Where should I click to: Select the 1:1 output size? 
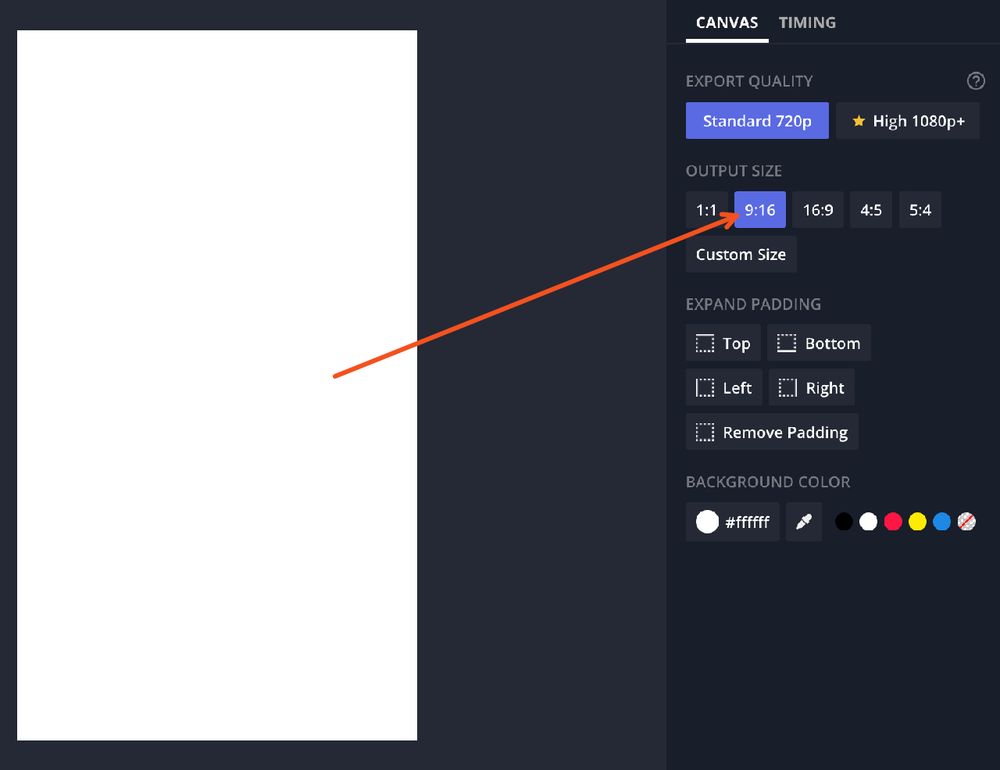click(706, 210)
